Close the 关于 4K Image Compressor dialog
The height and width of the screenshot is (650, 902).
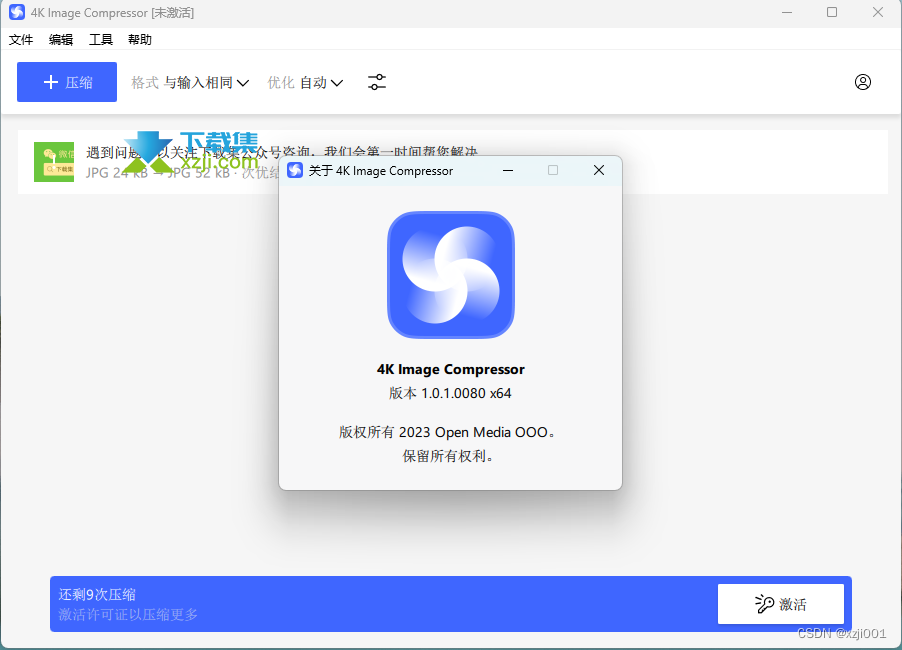[x=599, y=170]
